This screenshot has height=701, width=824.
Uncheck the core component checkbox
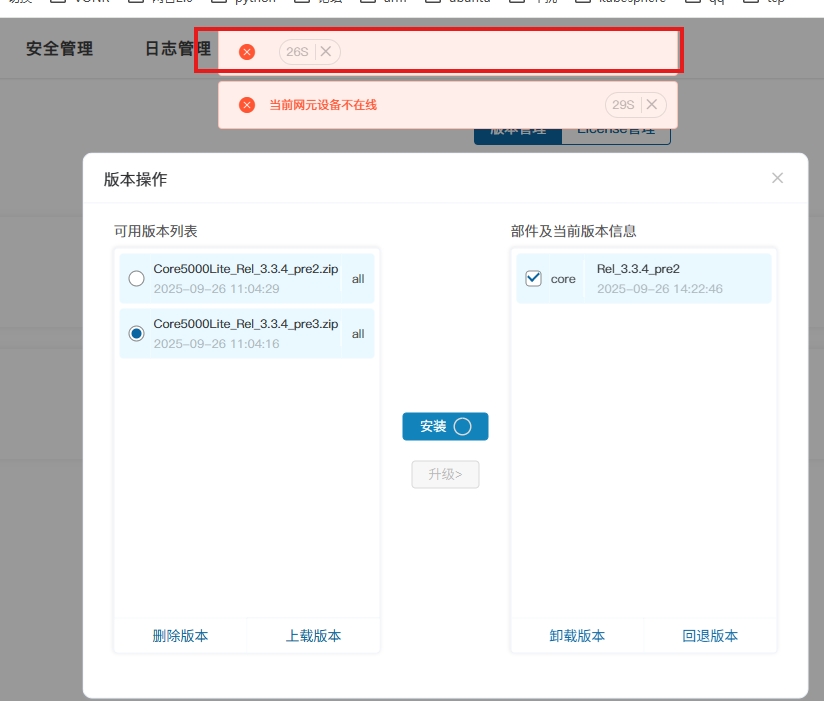pyautogui.click(x=533, y=279)
